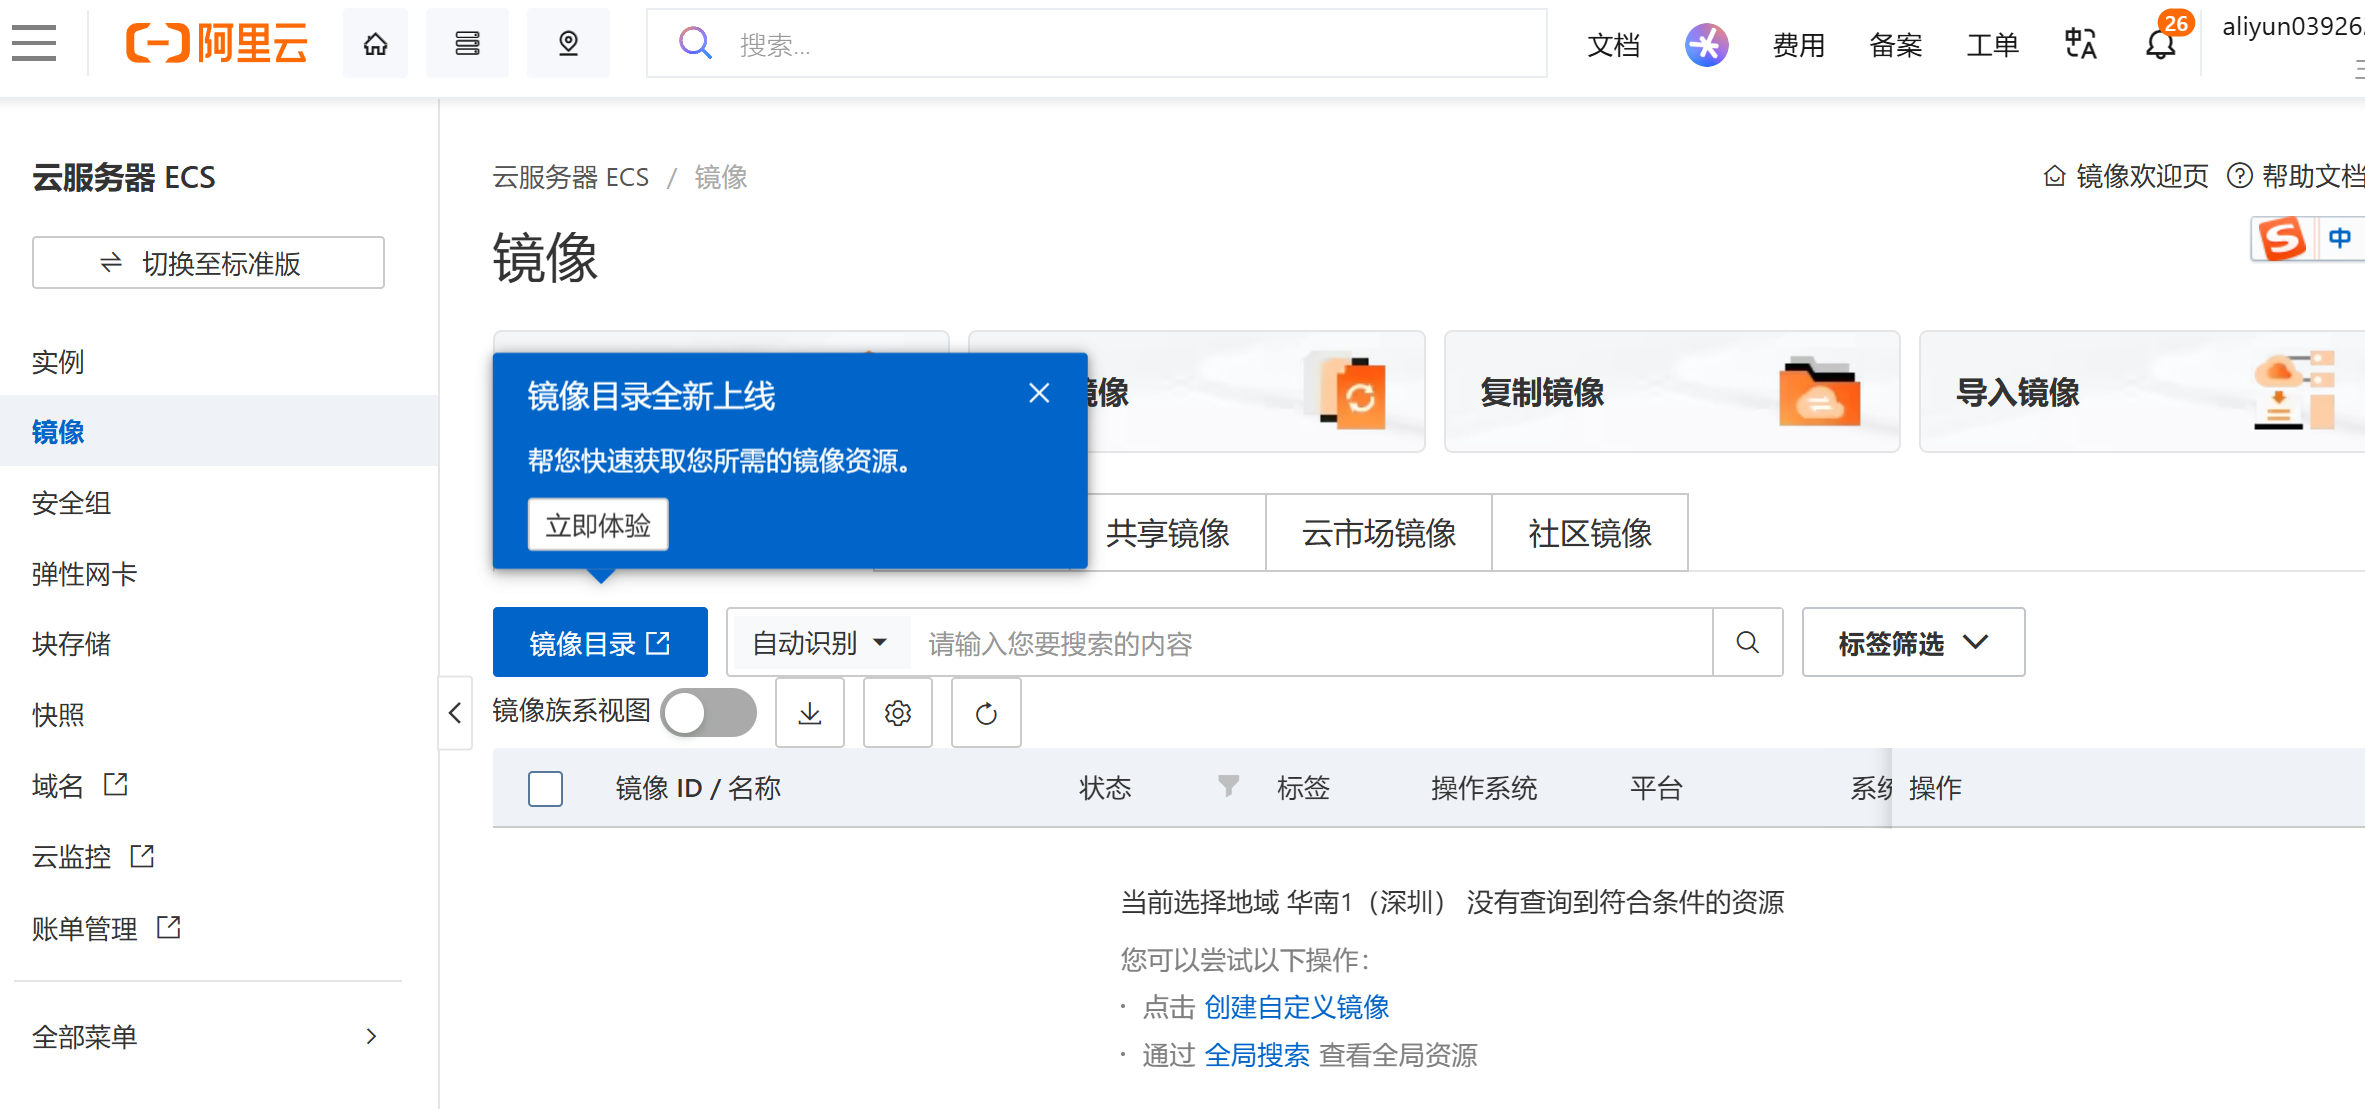Click the language switch icon
Image resolution: width=2365 pixels, height=1109 pixels.
pyautogui.click(x=2080, y=44)
